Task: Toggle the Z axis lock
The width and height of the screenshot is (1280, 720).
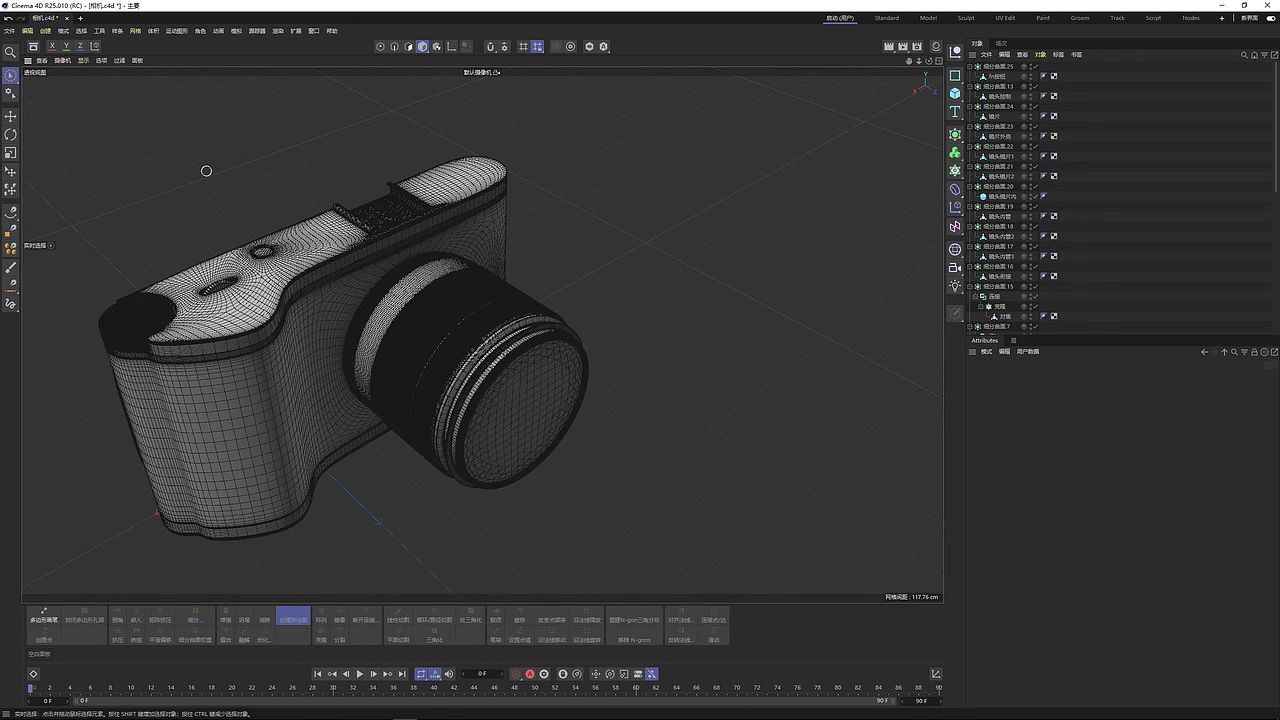Action: coord(80,46)
